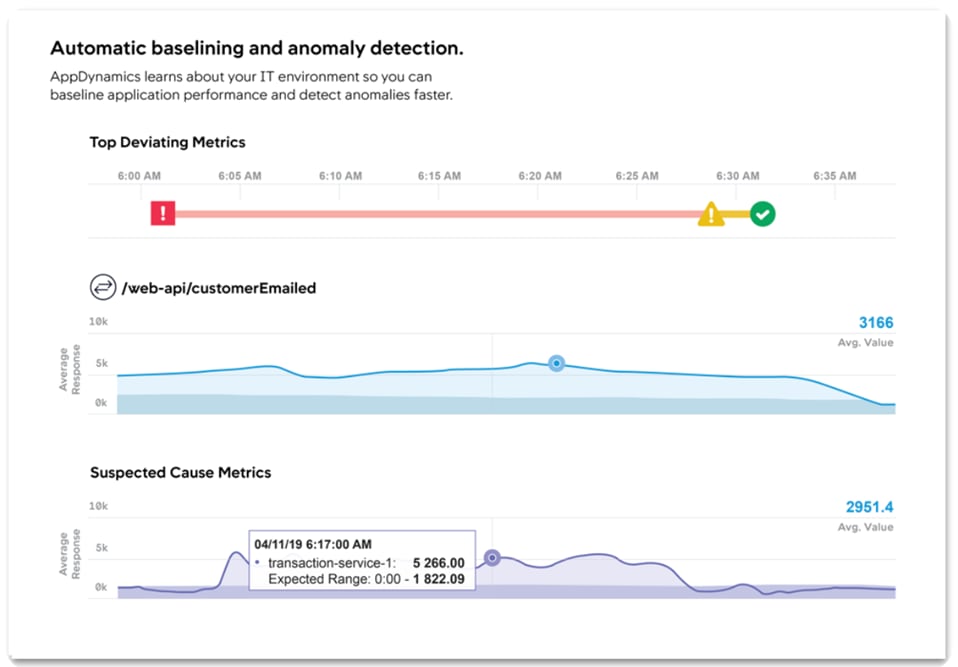Click the blue data point marker
Screen dimensions: 958x667
557,364
